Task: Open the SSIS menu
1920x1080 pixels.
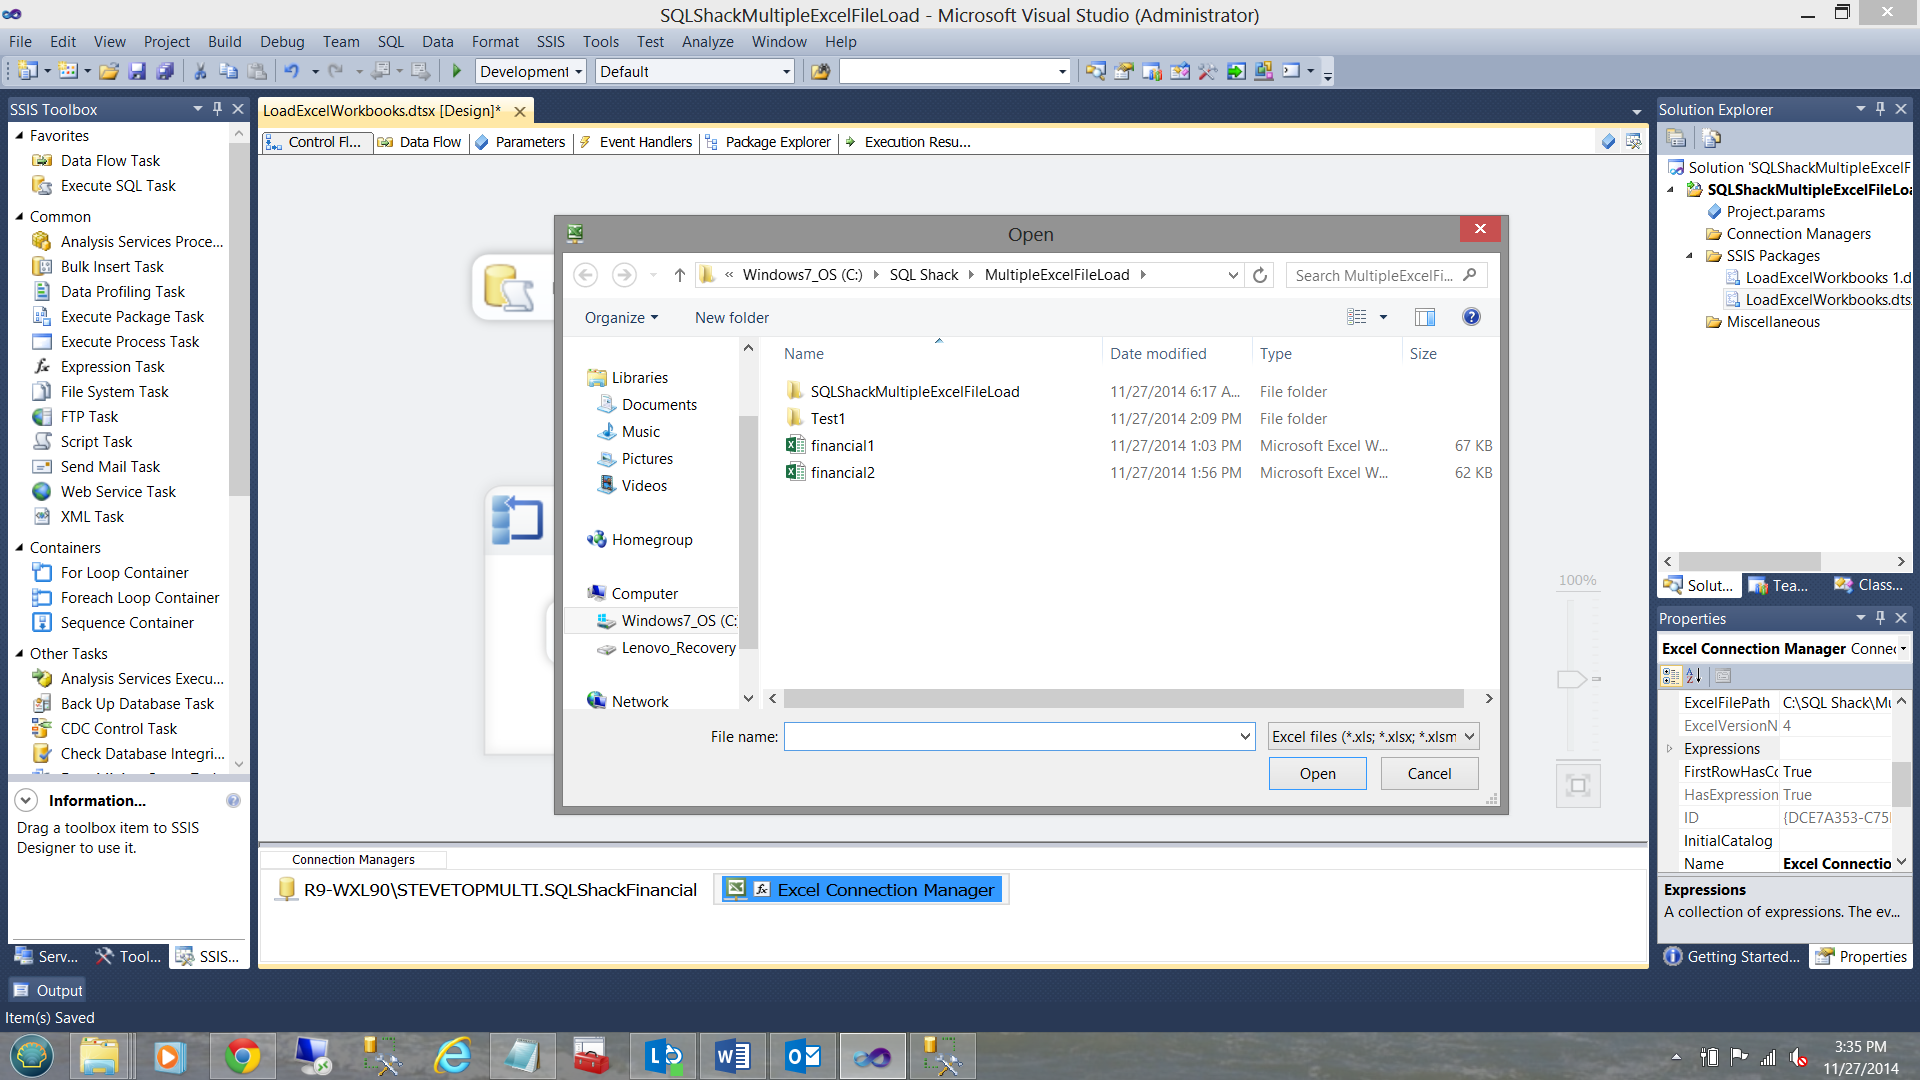Action: tap(549, 42)
